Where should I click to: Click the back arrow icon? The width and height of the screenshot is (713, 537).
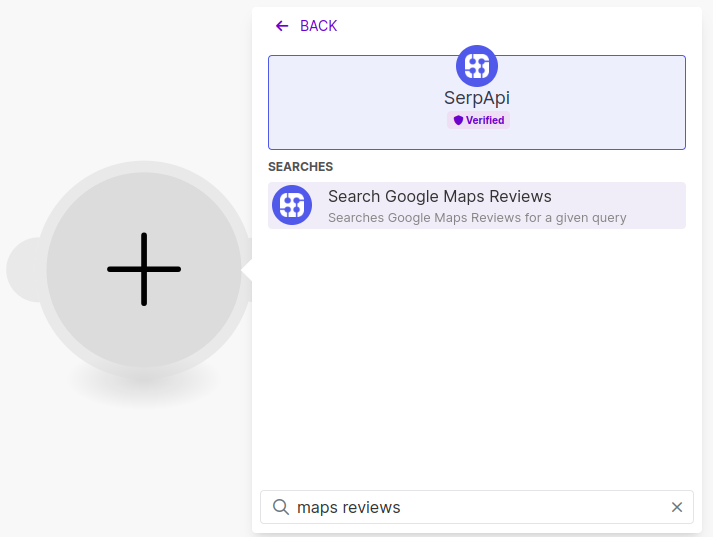[282, 26]
